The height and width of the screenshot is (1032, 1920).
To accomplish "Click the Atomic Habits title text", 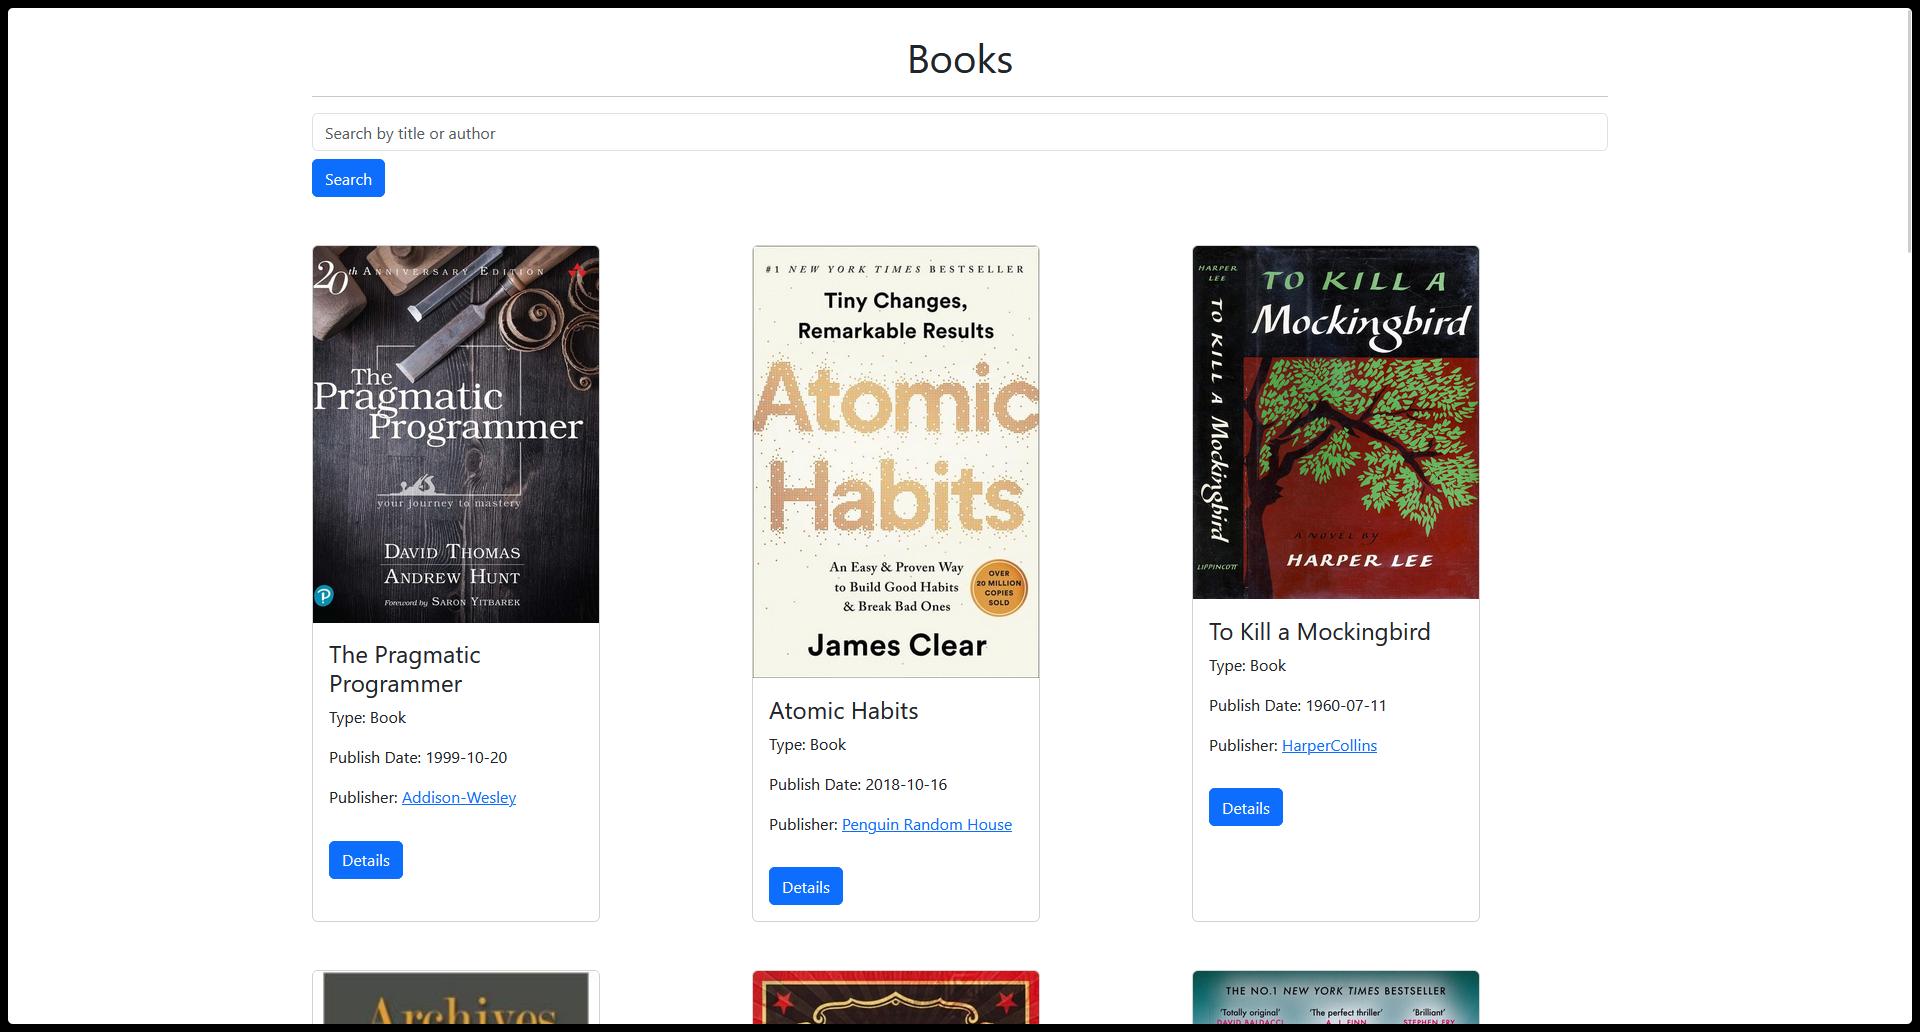I will click(x=843, y=710).
